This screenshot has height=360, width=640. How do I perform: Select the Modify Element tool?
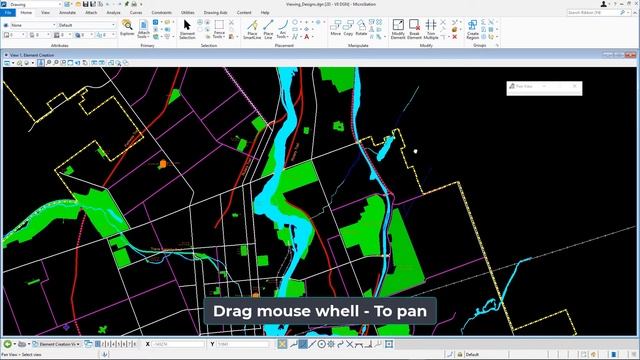(x=398, y=29)
